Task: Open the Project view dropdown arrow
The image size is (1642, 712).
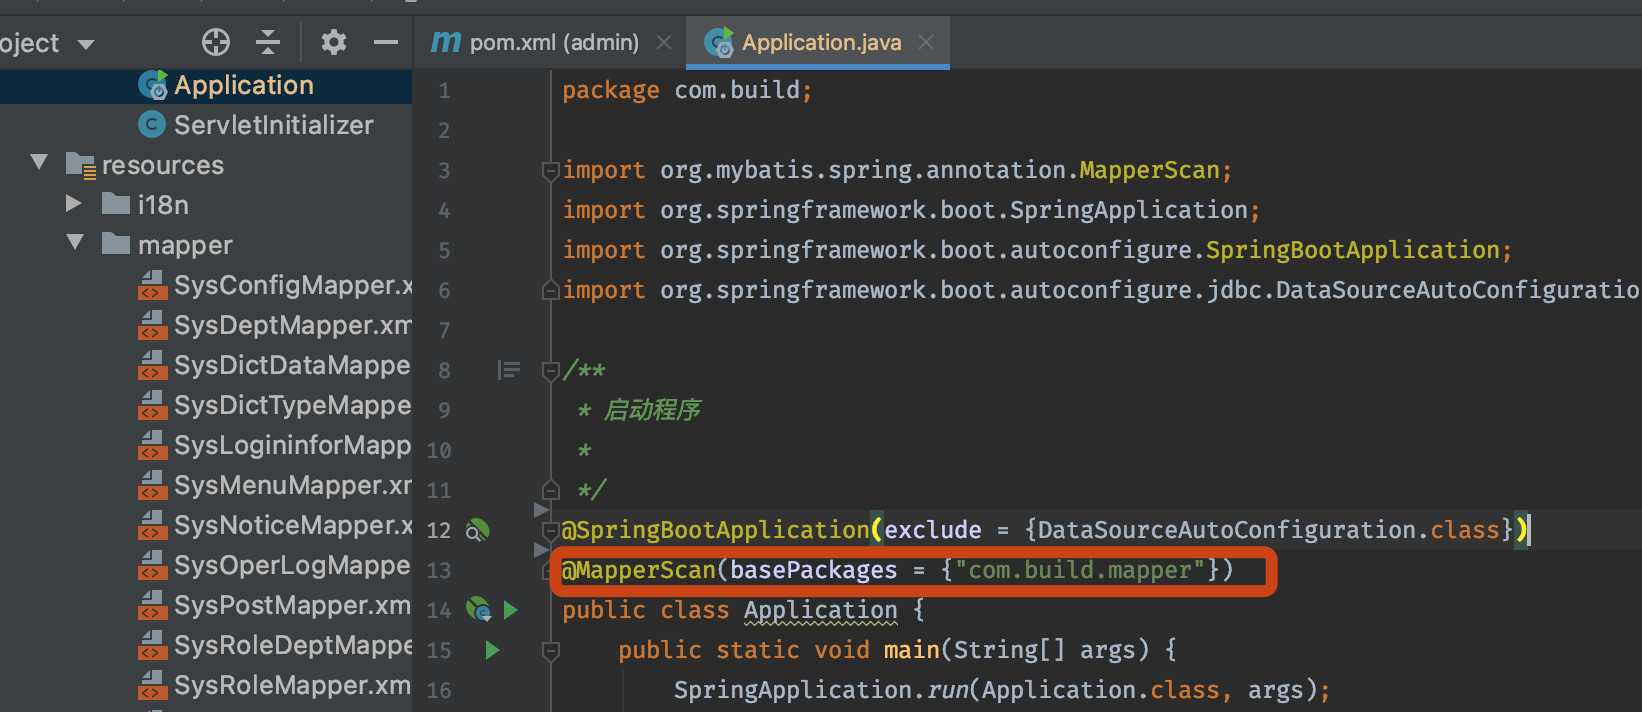Action: (86, 44)
